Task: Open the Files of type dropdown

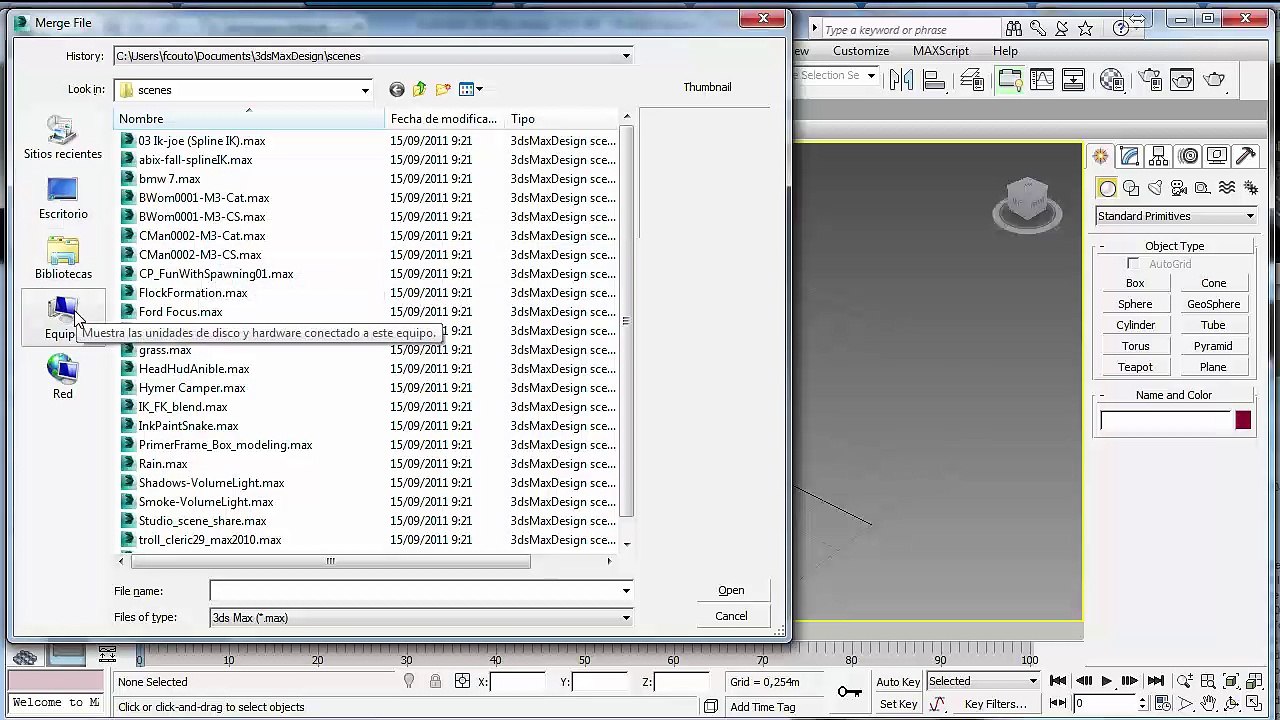Action: 626,618
